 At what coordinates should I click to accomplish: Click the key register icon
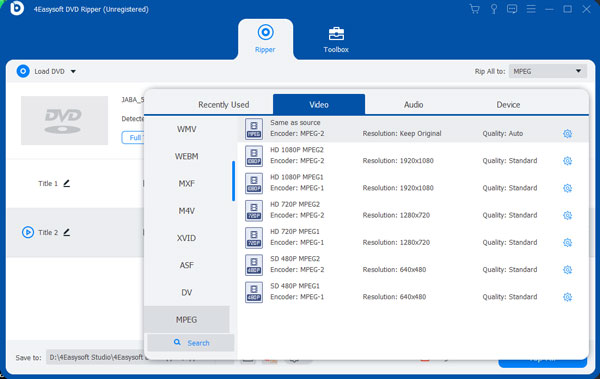click(494, 9)
